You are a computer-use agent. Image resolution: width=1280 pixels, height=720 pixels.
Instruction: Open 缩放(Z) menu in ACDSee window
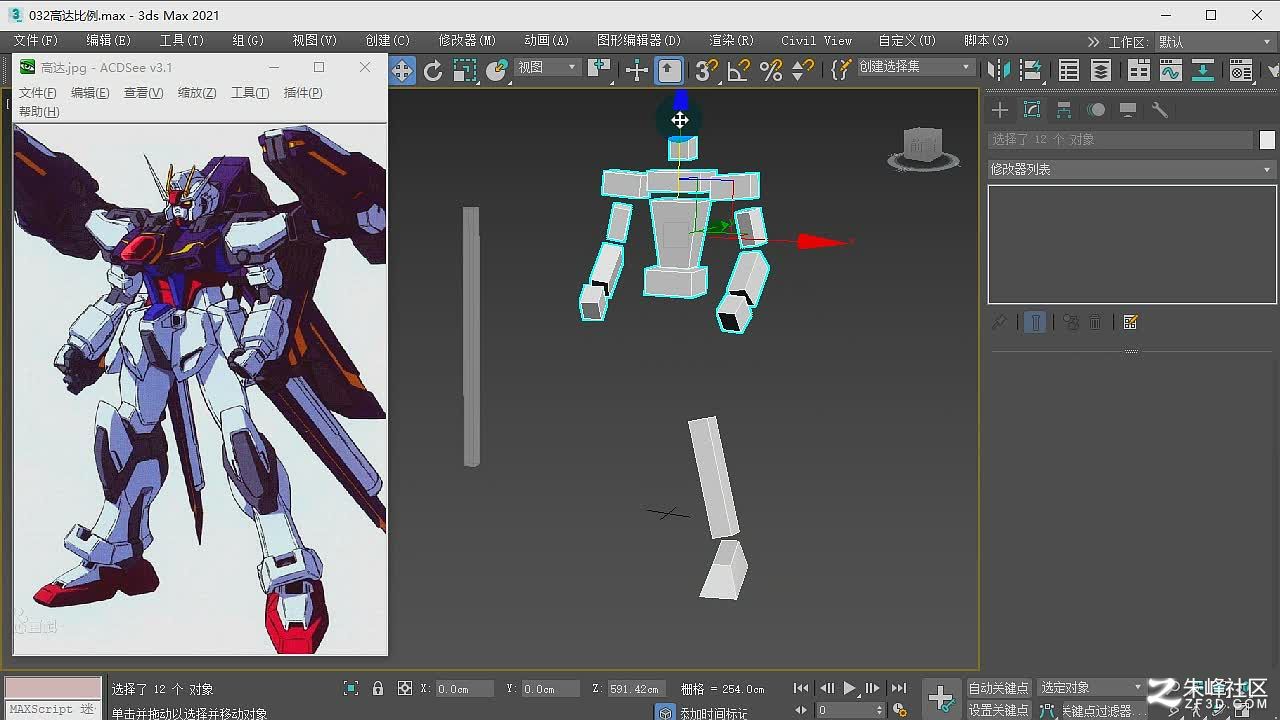(197, 92)
